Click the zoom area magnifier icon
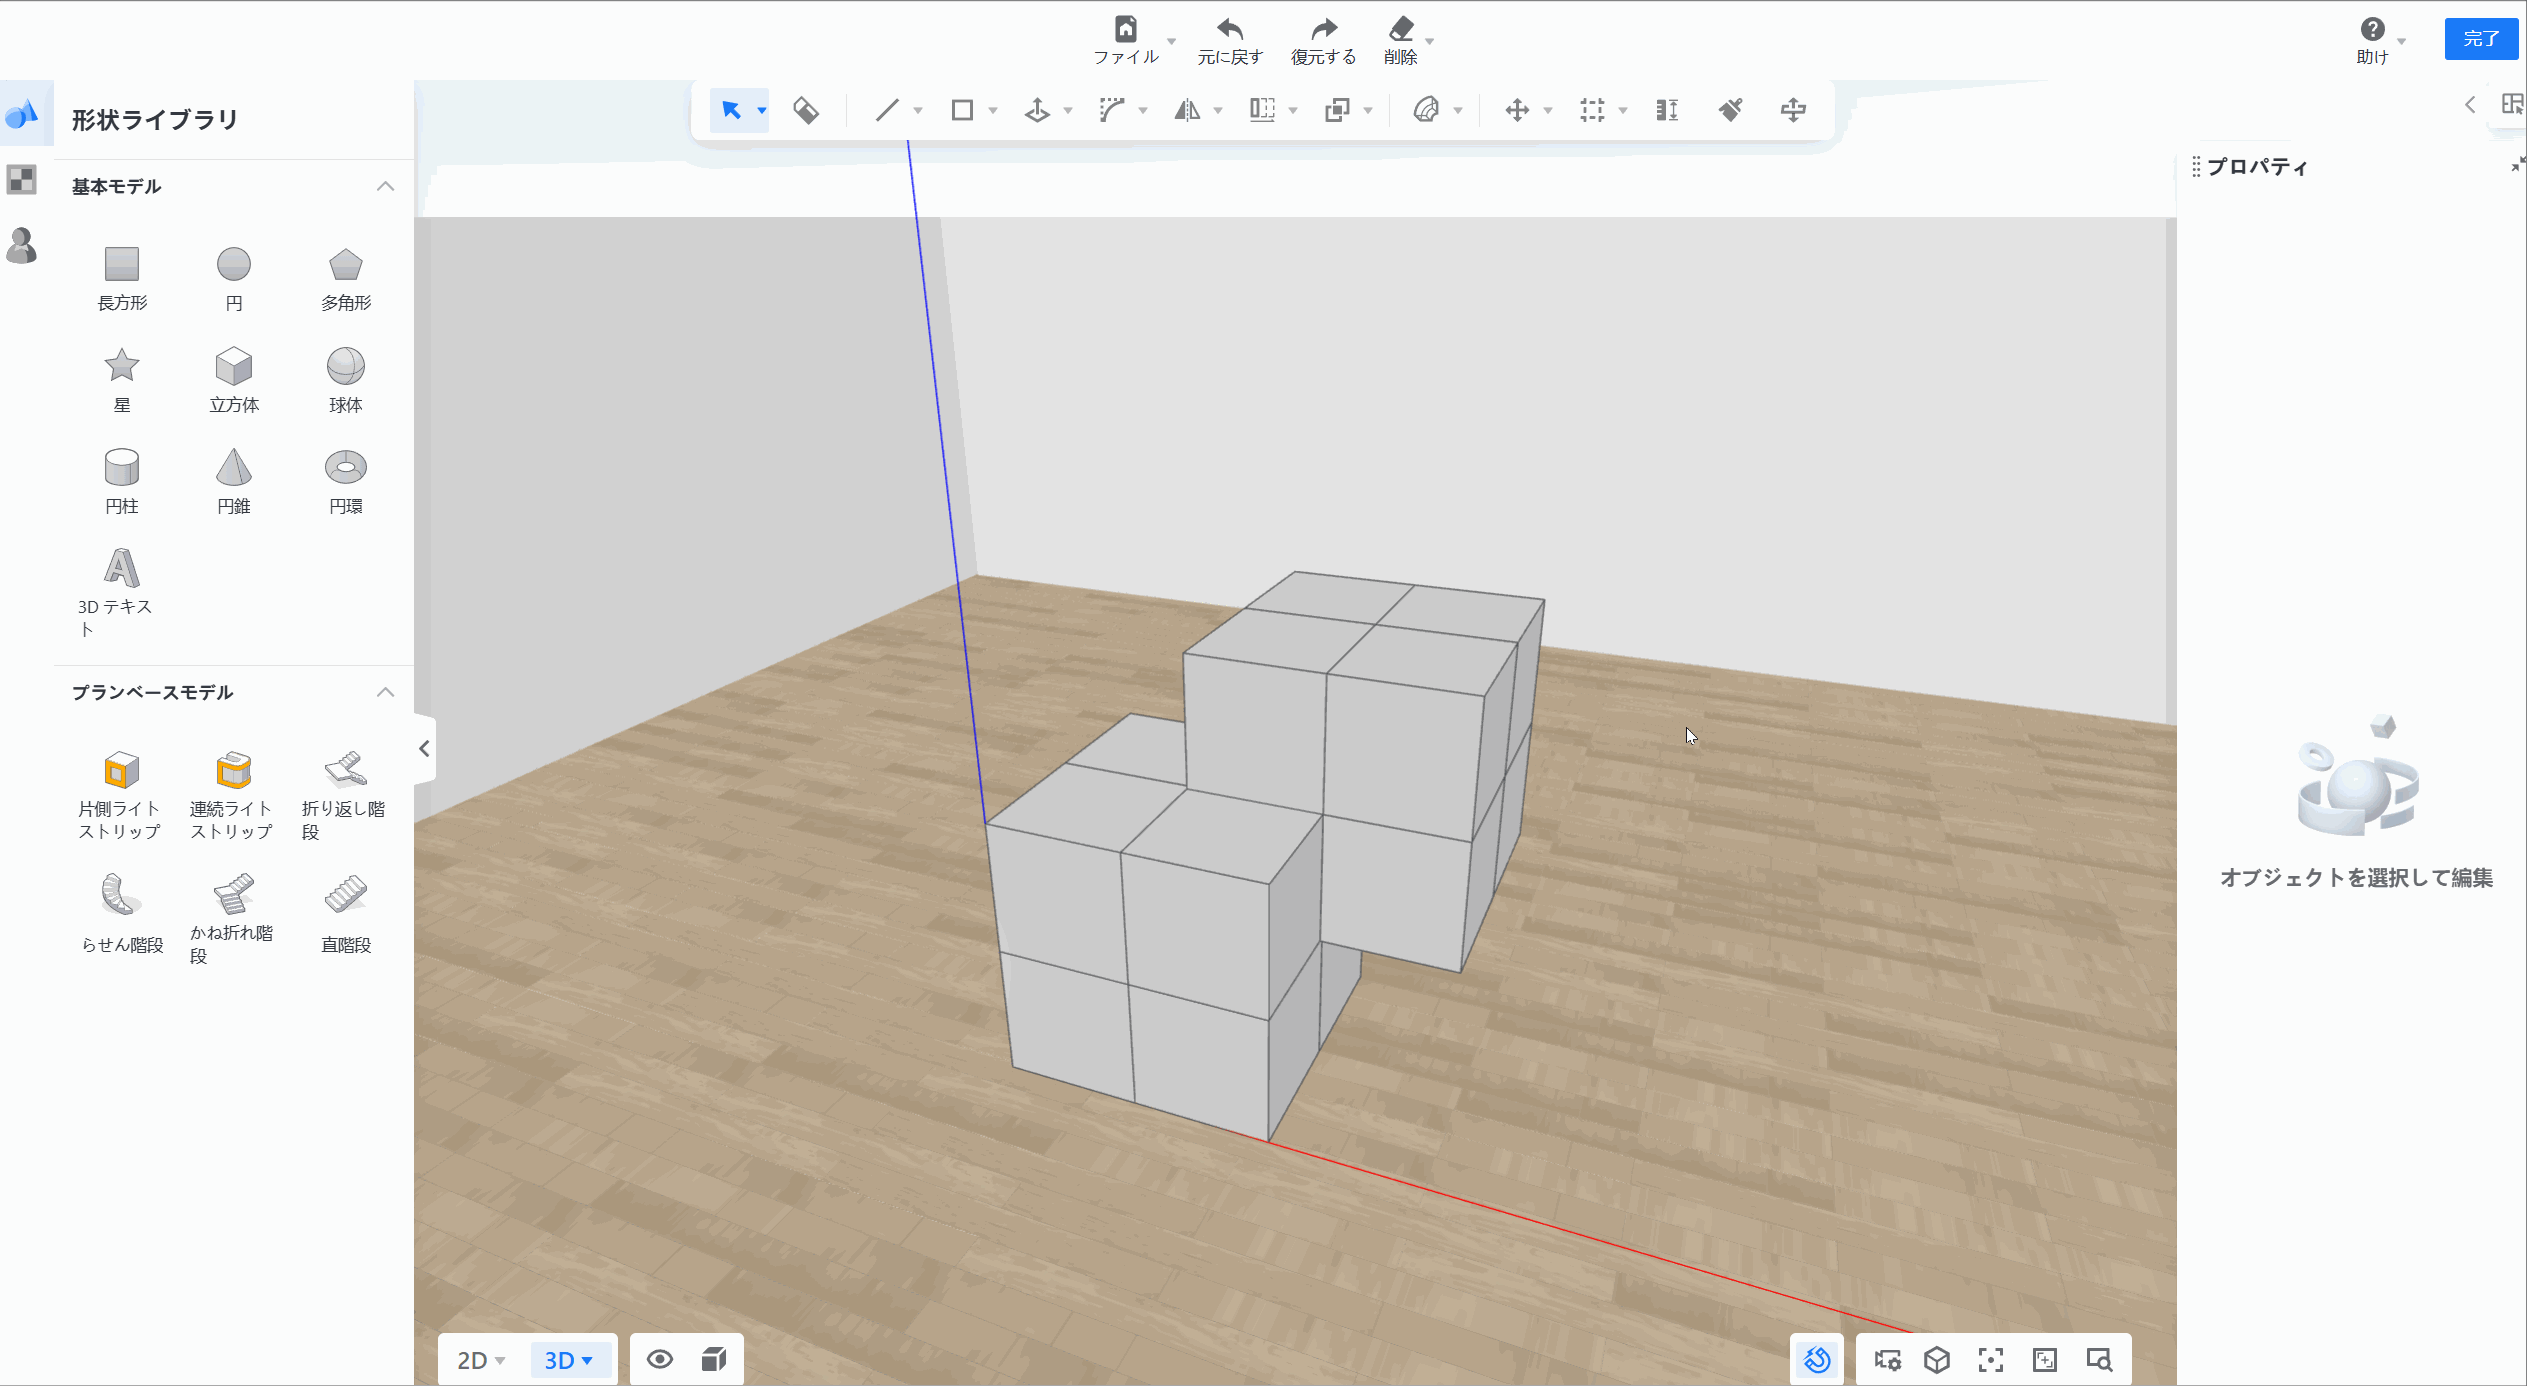This screenshot has width=2527, height=1386. point(2099,1360)
